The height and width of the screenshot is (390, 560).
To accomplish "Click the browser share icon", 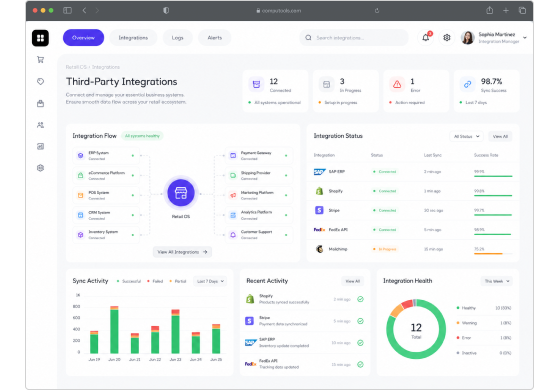I will pyautogui.click(x=490, y=10).
